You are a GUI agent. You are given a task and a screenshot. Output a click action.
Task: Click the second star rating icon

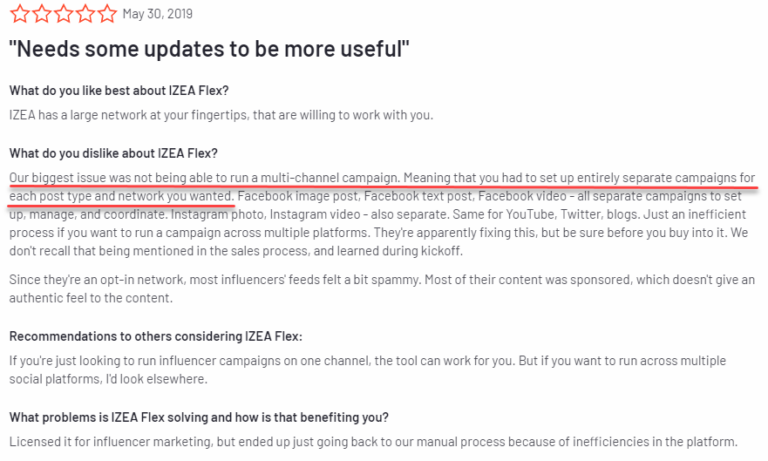tap(42, 14)
